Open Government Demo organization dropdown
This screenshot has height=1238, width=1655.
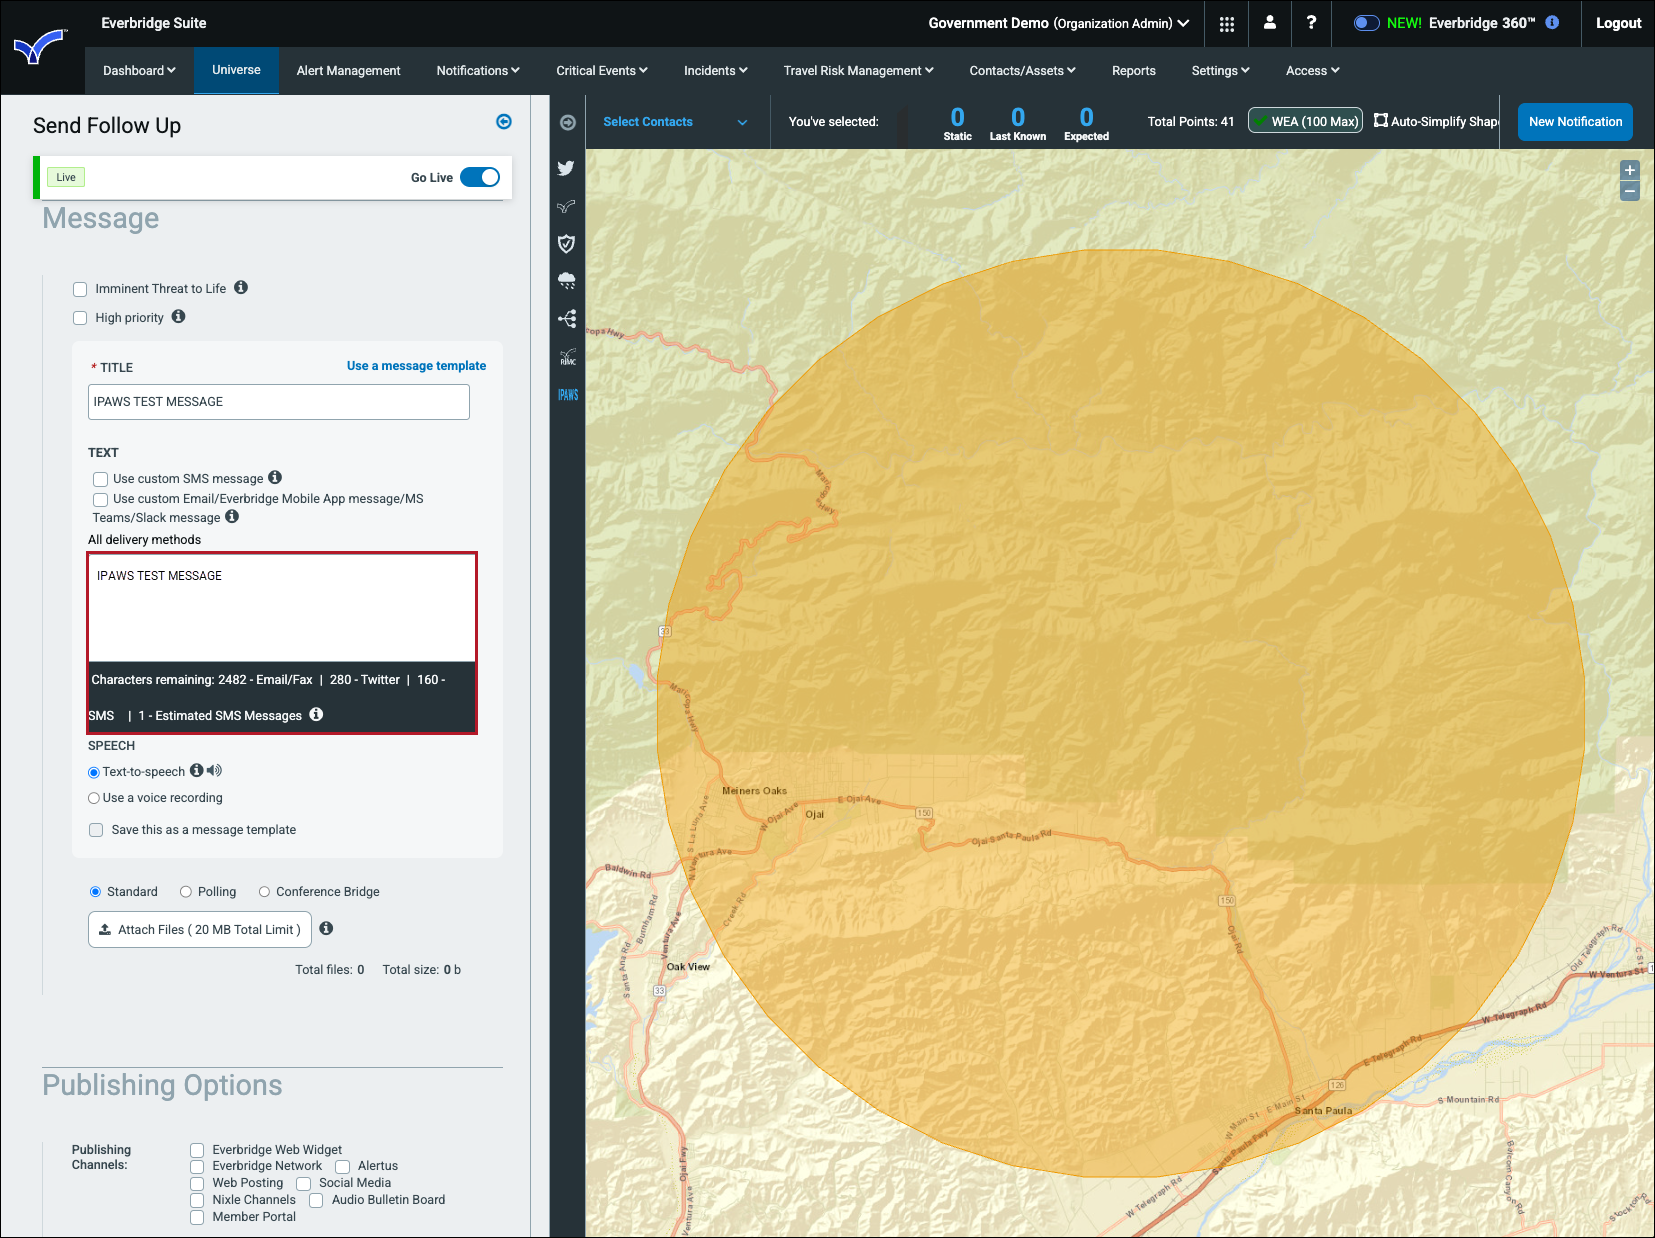click(1059, 23)
